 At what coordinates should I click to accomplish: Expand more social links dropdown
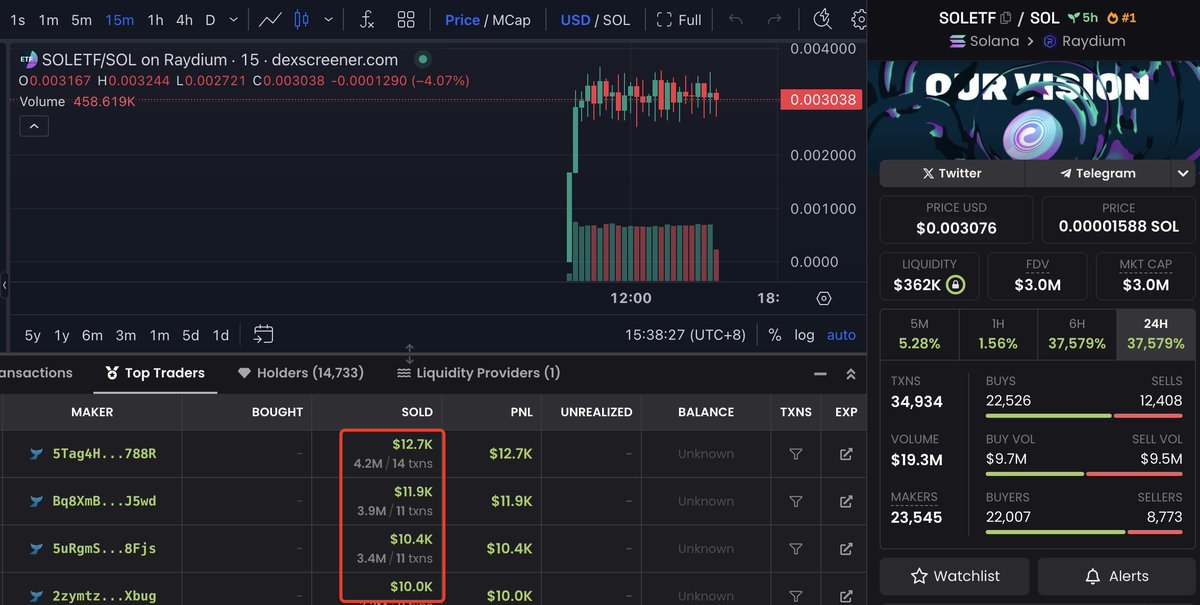point(1183,173)
